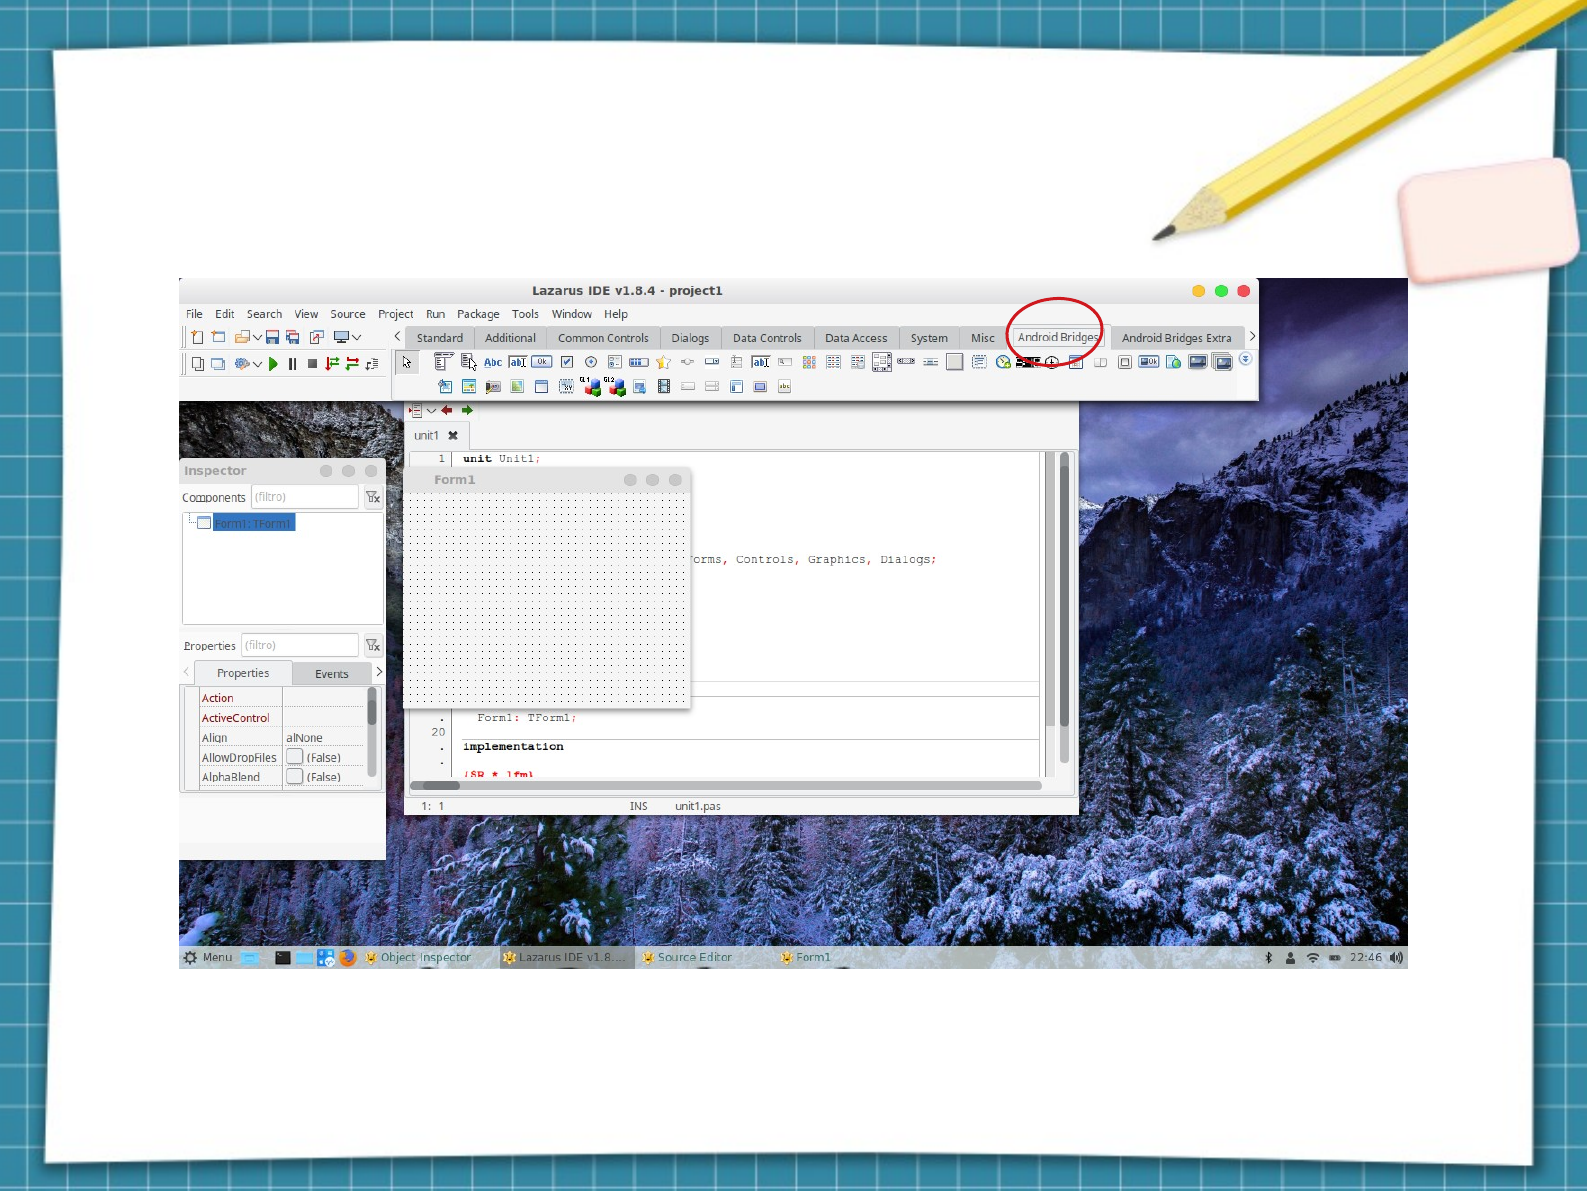The image size is (1587, 1191).
Task: Click the New Form icon
Action: pos(218,337)
